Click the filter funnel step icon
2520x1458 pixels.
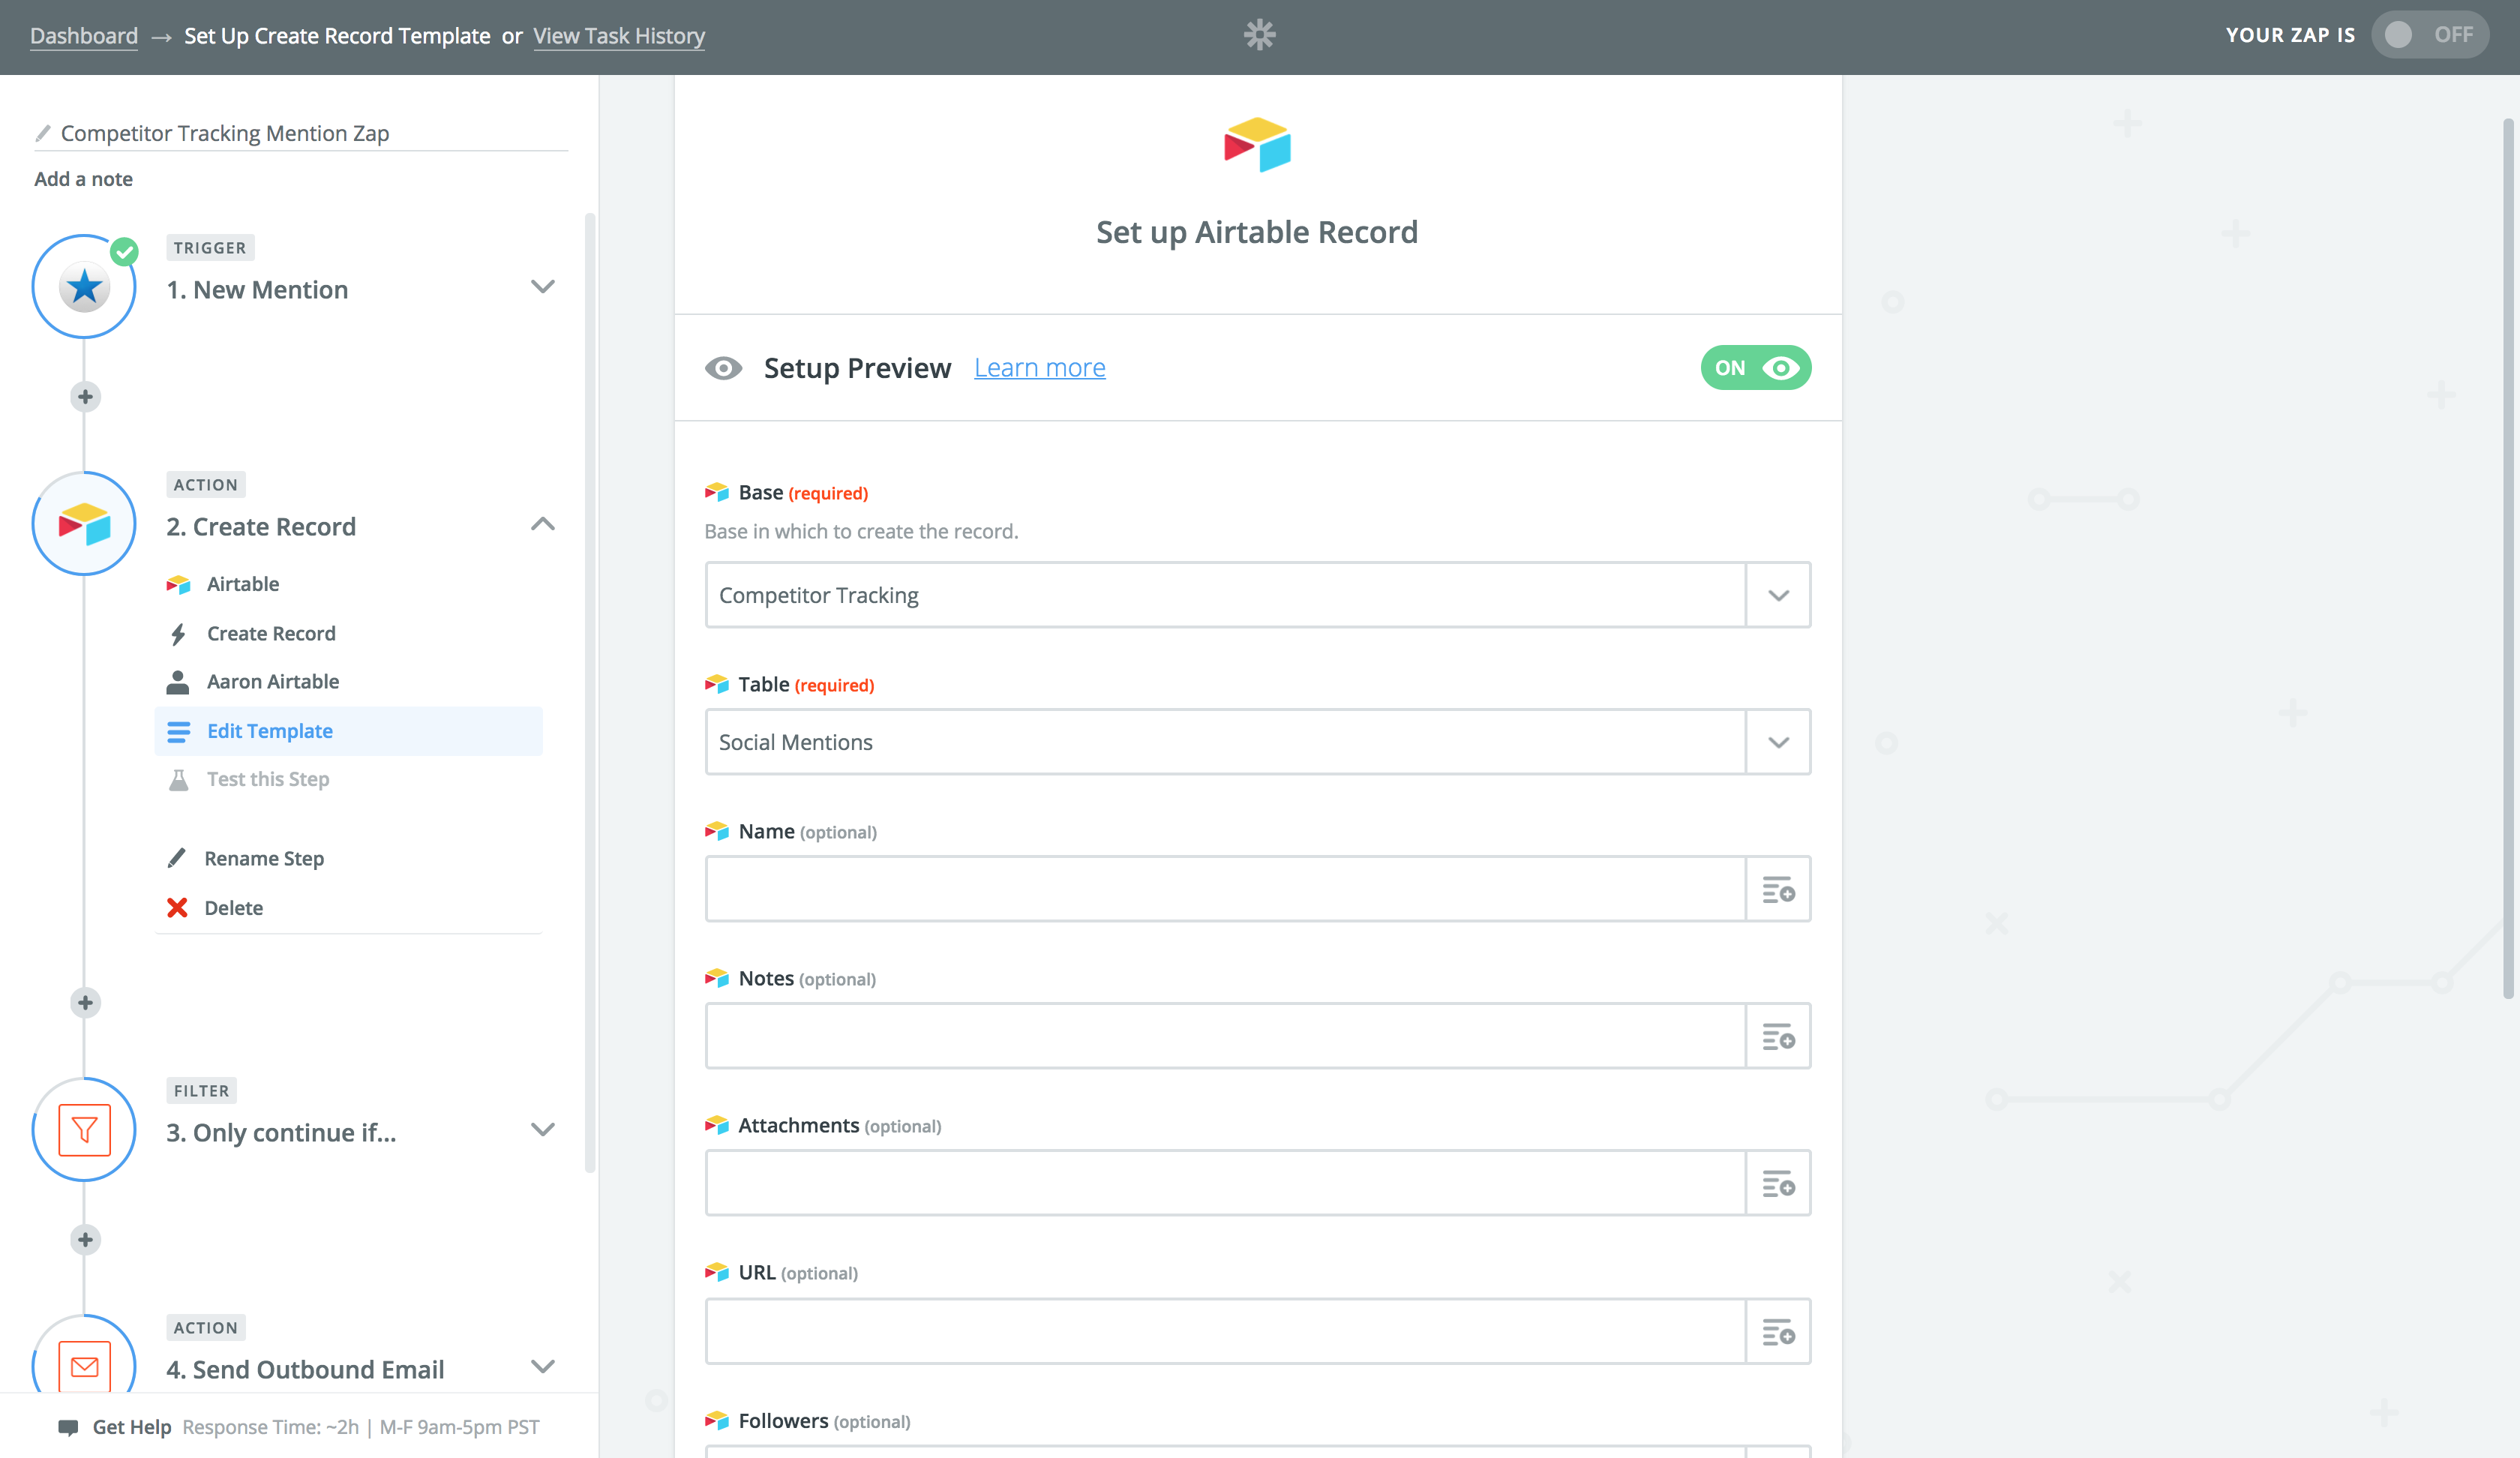click(84, 1130)
